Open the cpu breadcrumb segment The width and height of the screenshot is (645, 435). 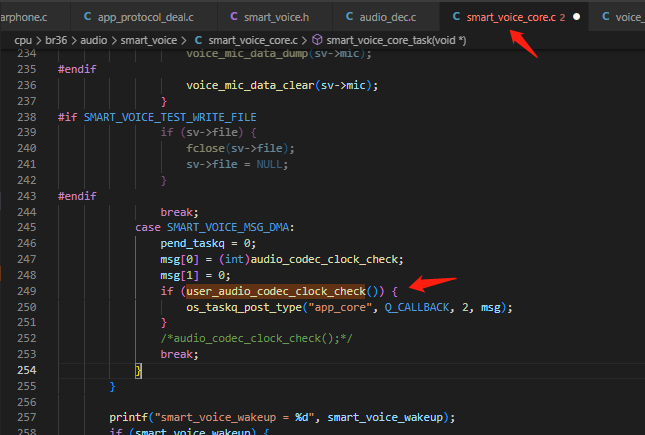coord(23,40)
